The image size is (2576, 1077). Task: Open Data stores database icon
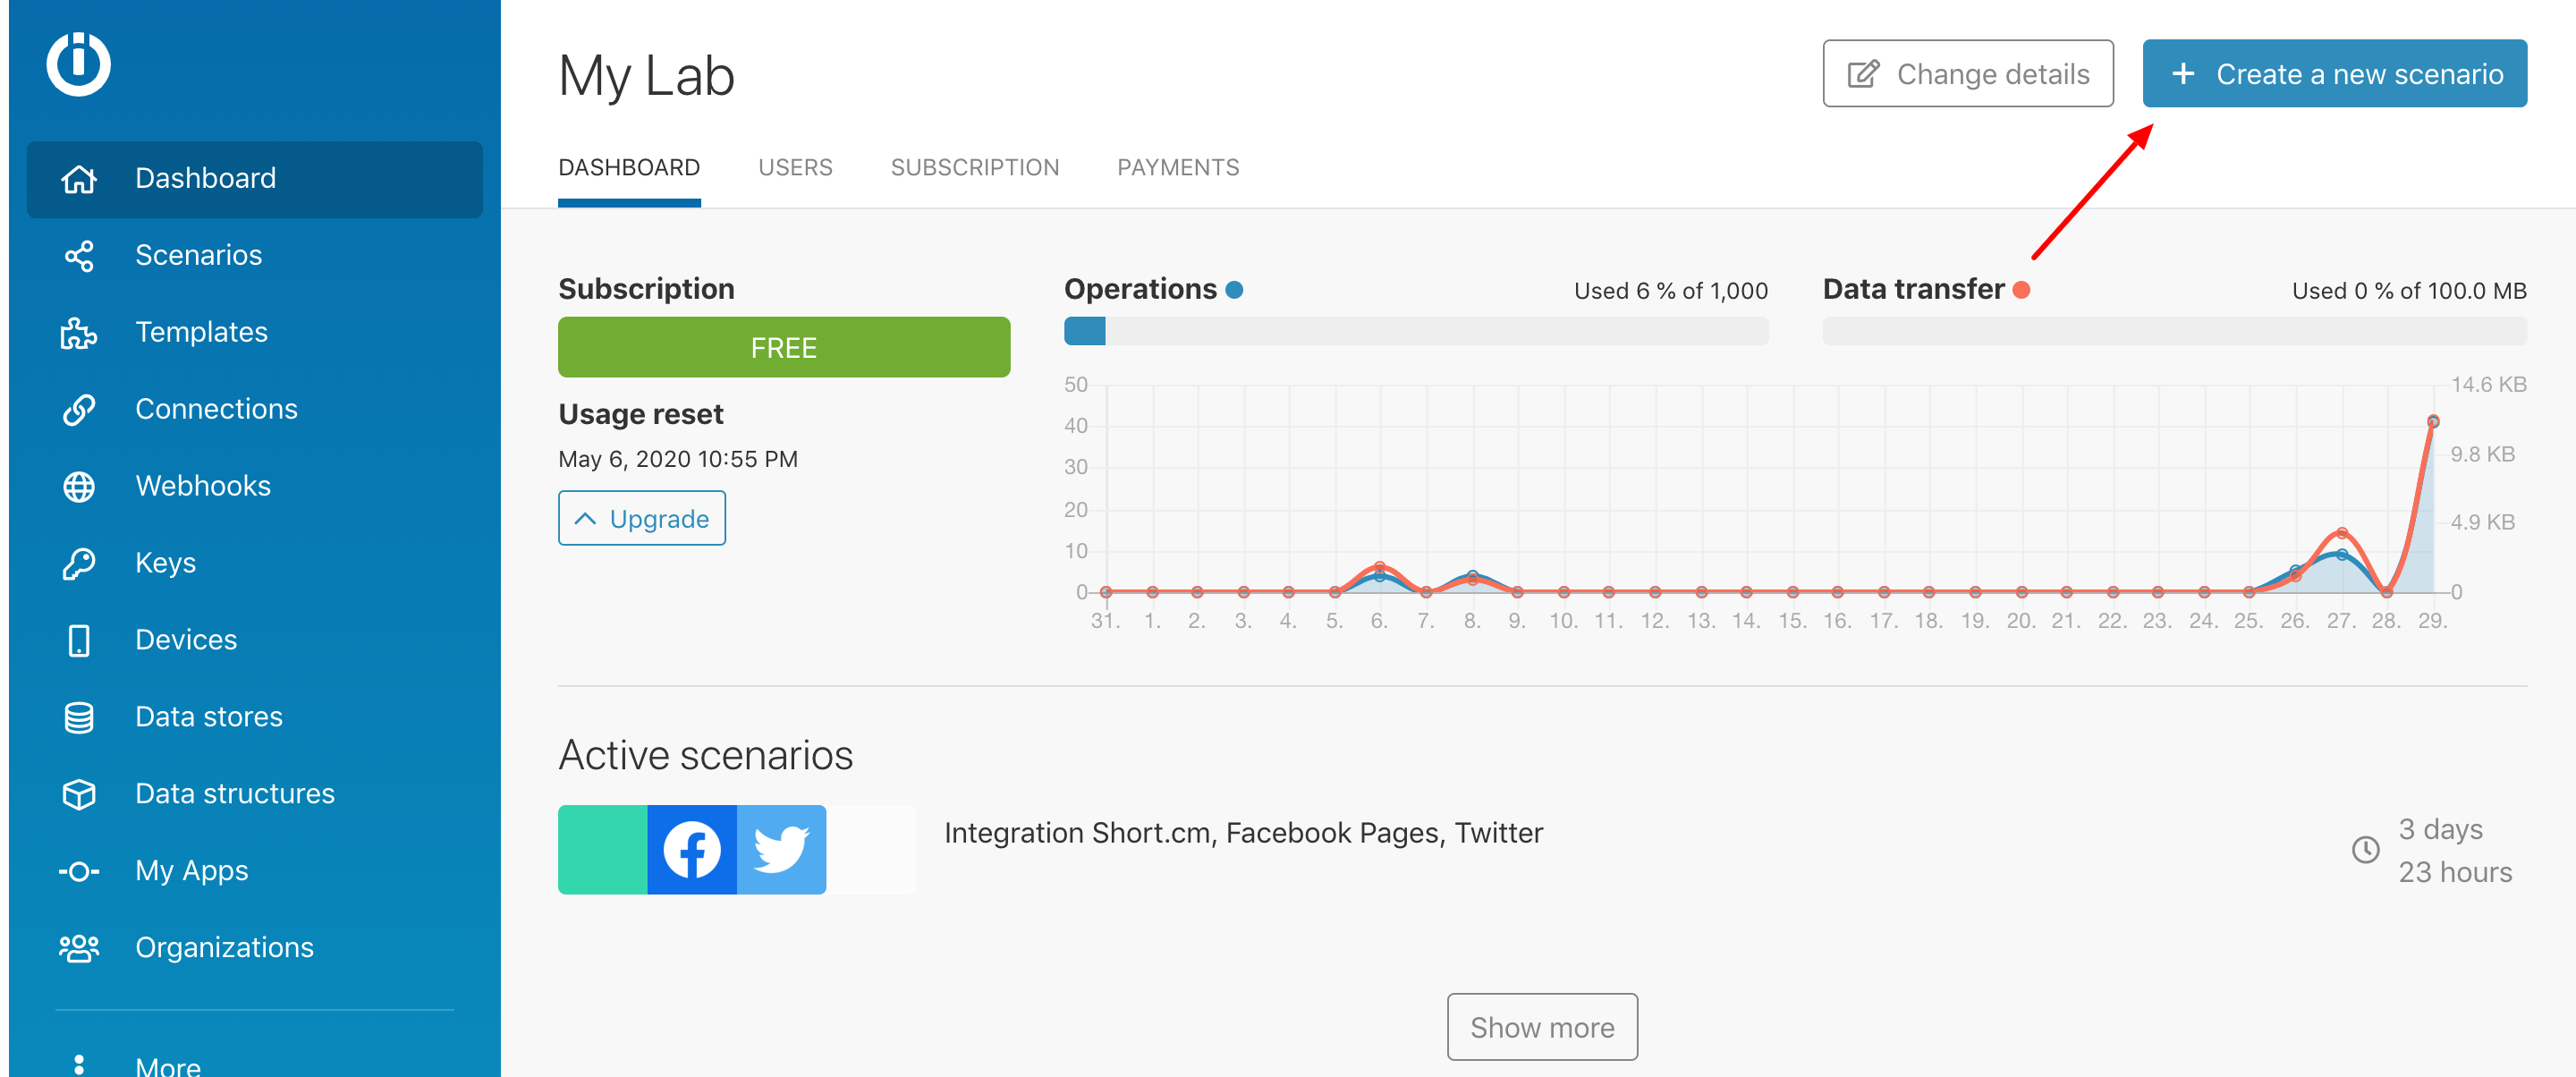79,717
